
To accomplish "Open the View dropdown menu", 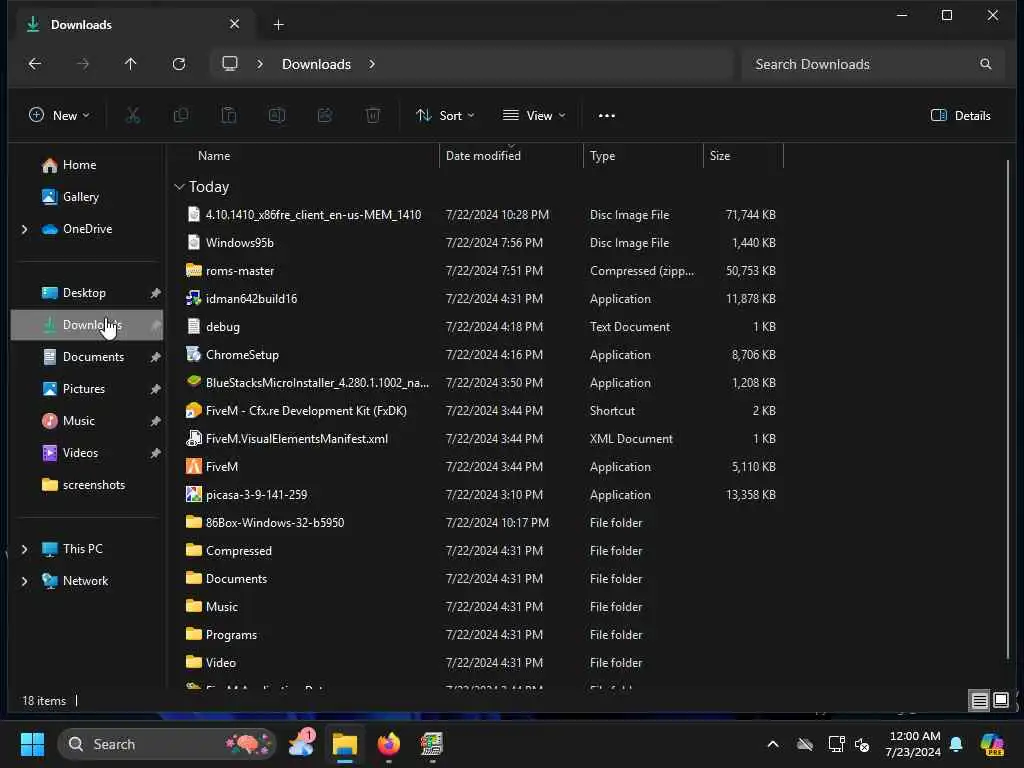I will coord(534,116).
